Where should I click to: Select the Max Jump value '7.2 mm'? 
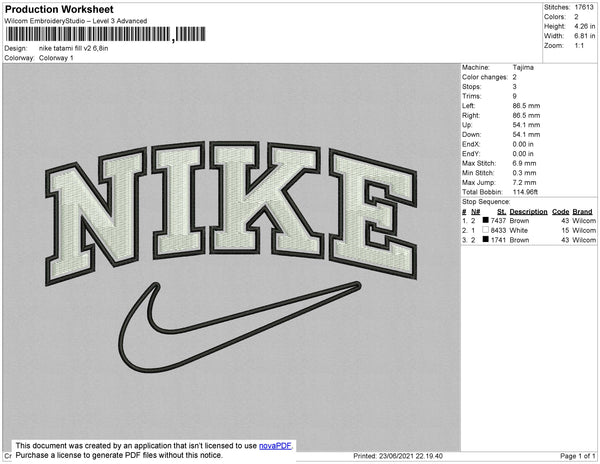pos(524,182)
